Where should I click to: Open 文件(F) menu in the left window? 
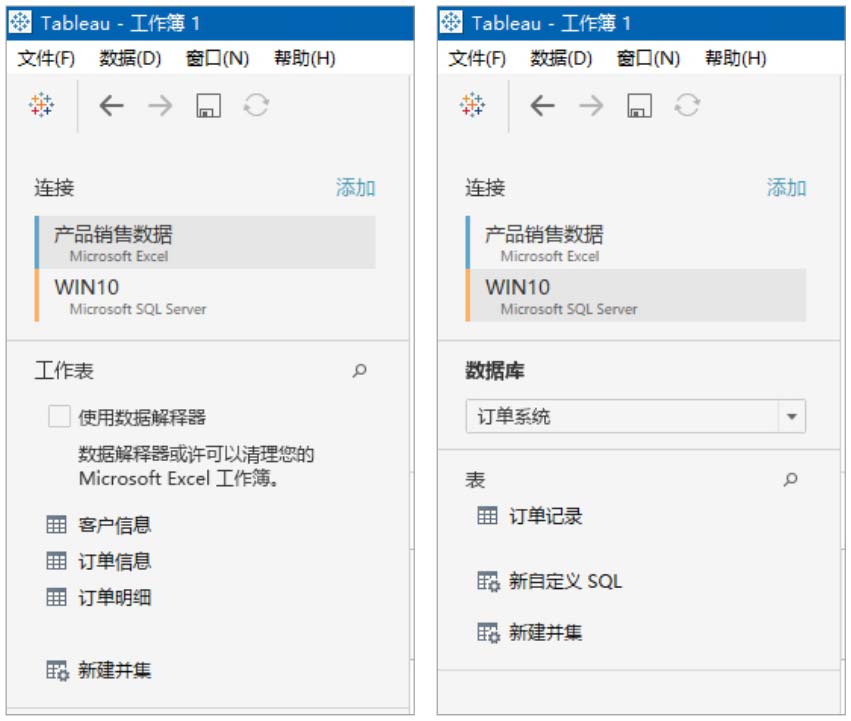pos(46,58)
